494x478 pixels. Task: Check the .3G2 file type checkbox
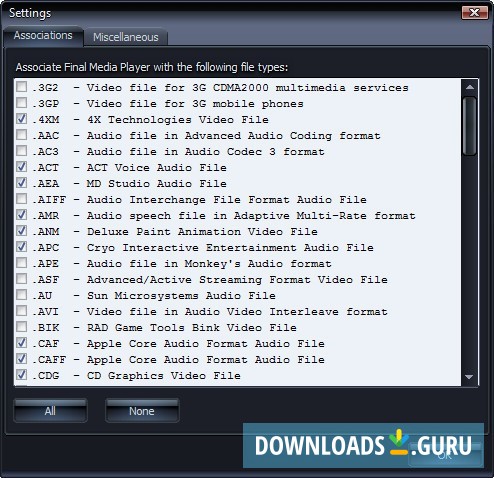pyautogui.click(x=22, y=87)
